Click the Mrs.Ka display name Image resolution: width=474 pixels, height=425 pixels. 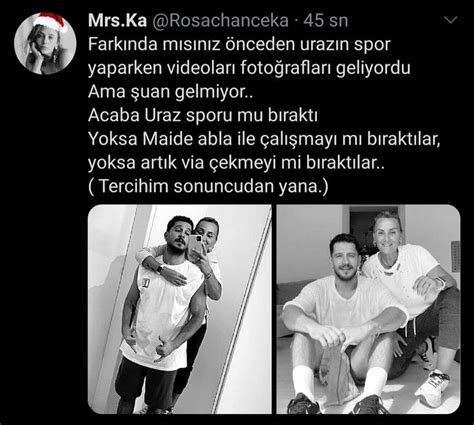tap(117, 21)
